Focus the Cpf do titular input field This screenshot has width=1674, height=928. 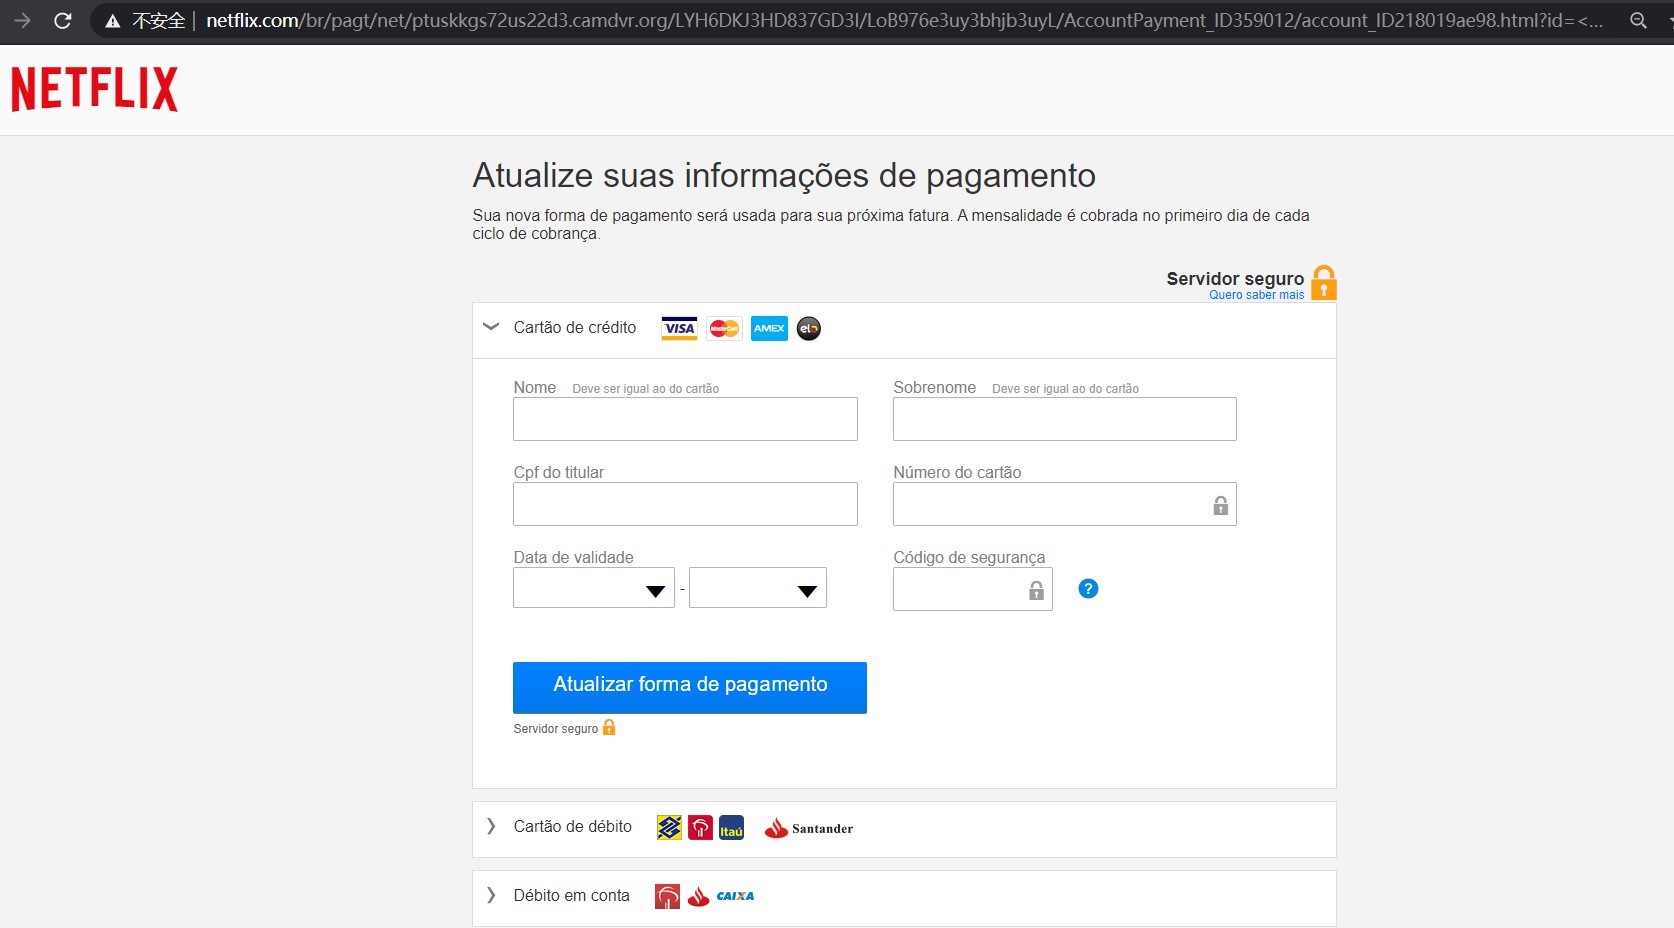[685, 504]
